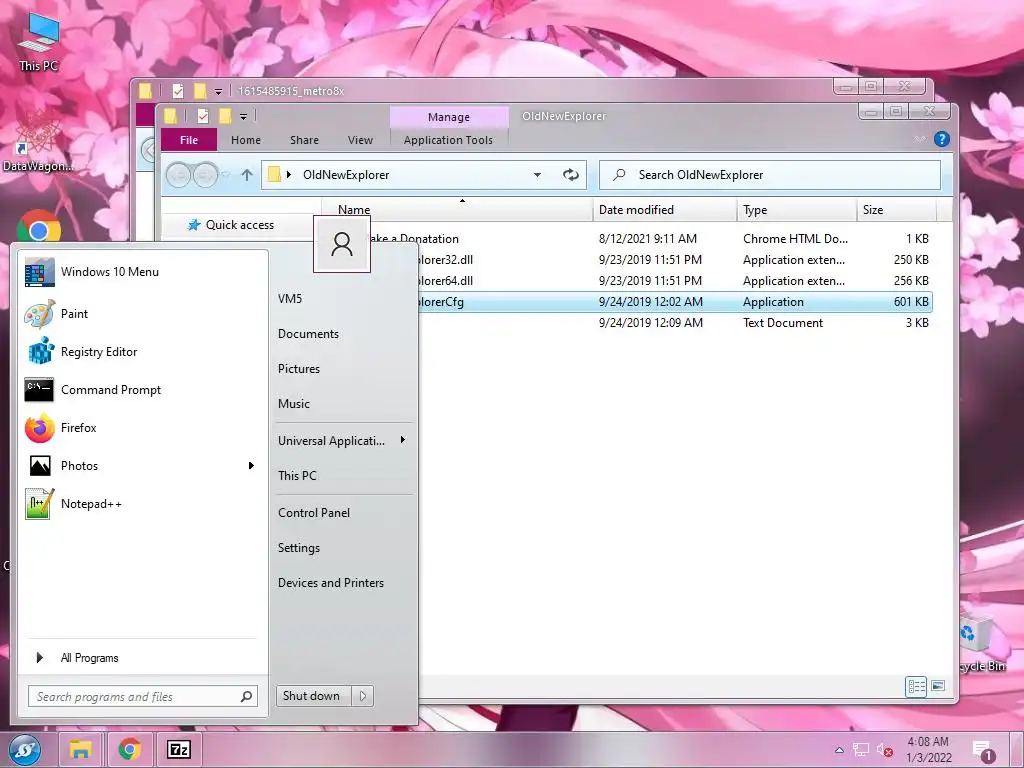Click search magnifier in start menu

246,697
